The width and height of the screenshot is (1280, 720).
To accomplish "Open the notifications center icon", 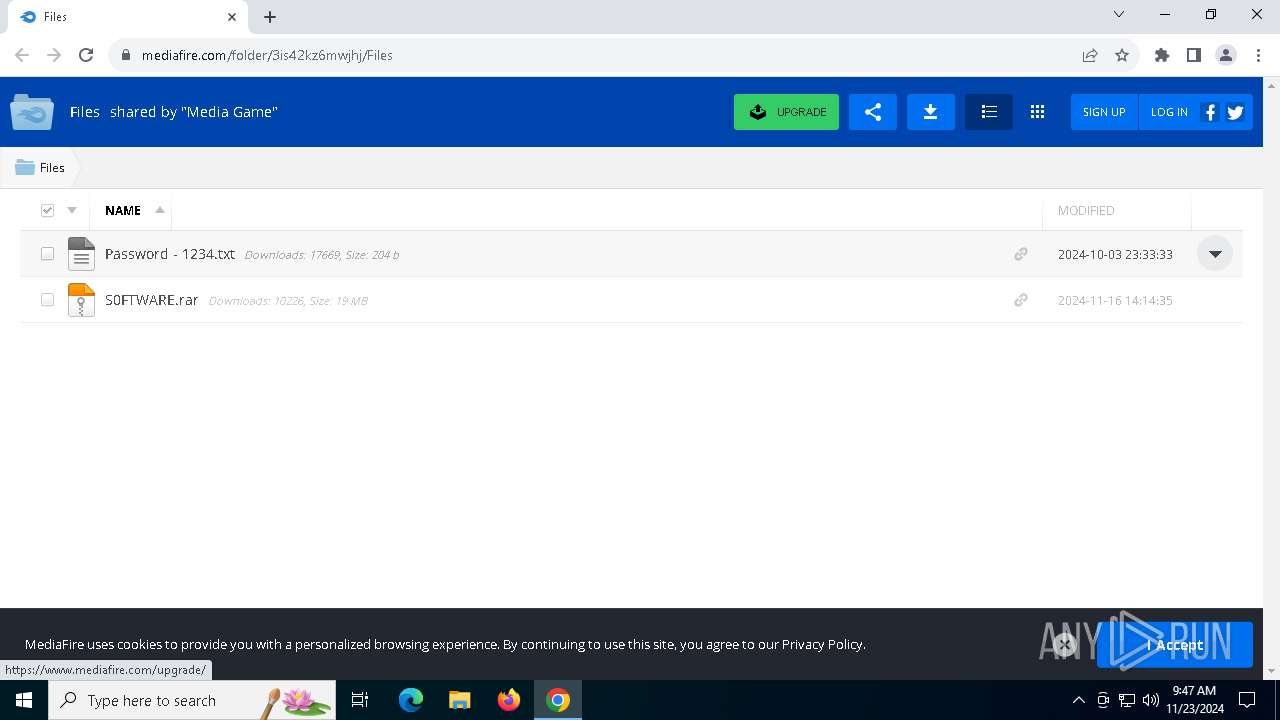I will click(x=1248, y=700).
